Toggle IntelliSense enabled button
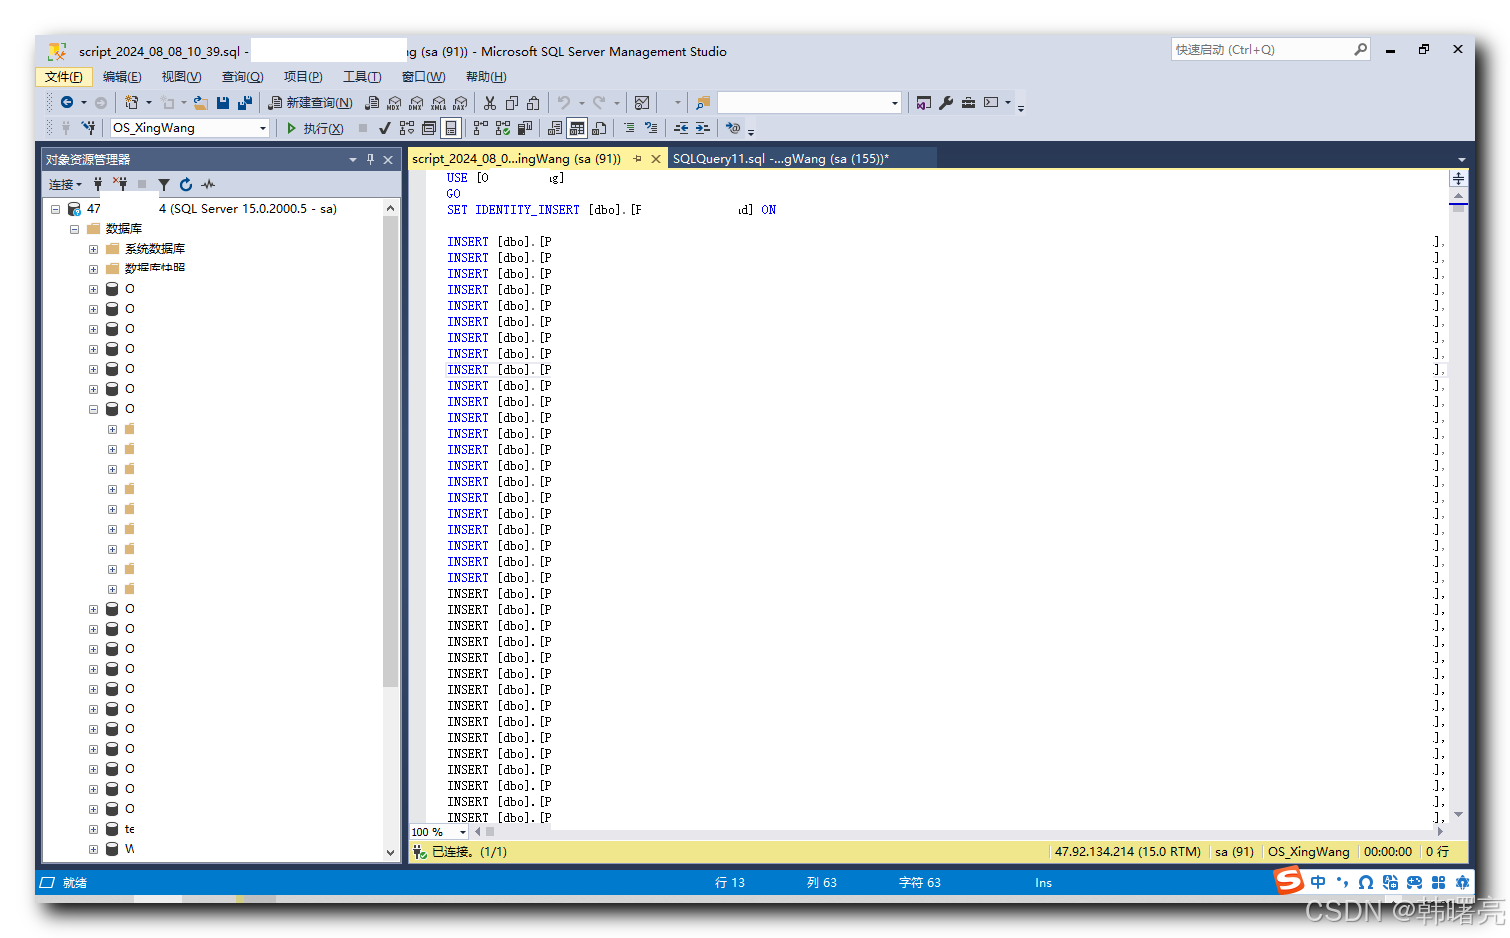This screenshot has height=938, width=1510. [451, 128]
